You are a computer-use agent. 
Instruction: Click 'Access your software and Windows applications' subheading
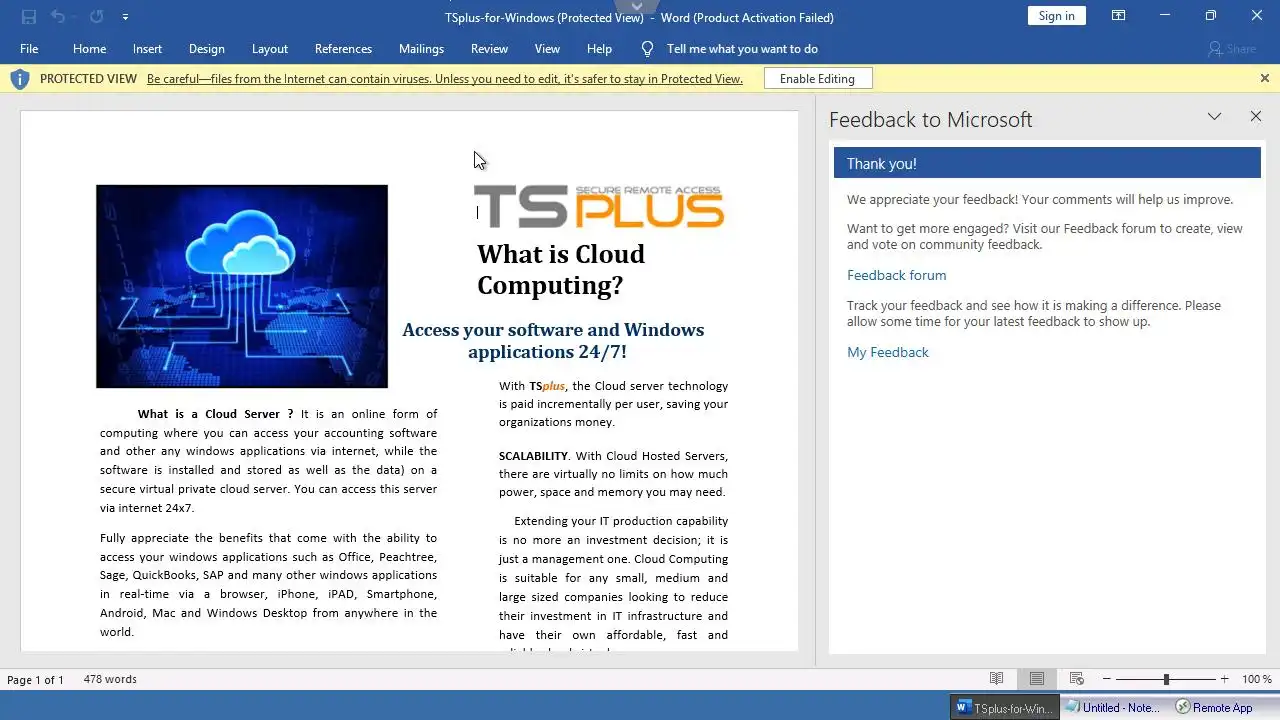pos(552,340)
